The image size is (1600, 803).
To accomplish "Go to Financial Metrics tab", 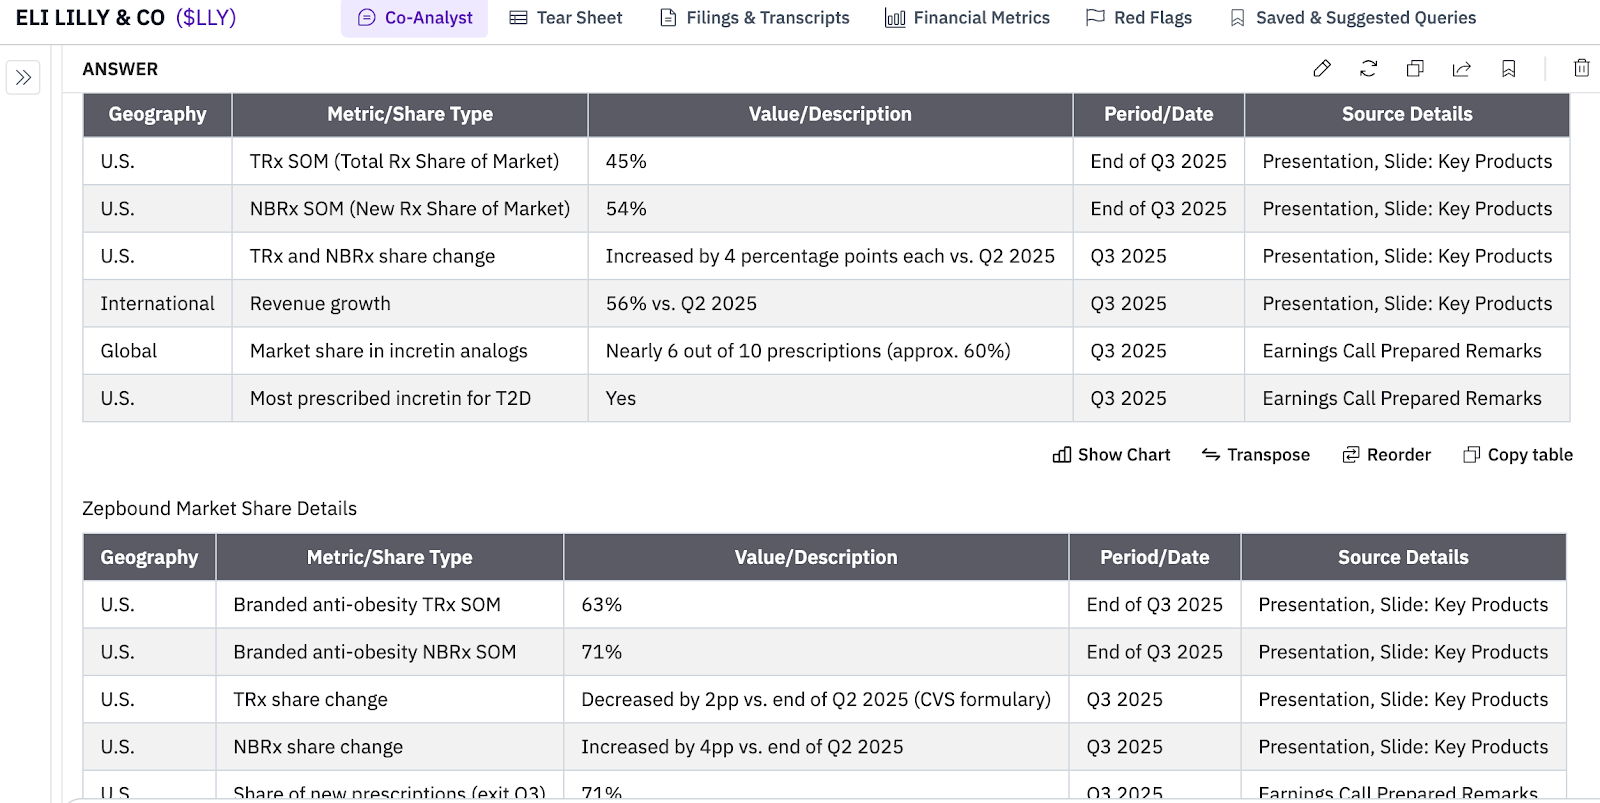I will [968, 18].
